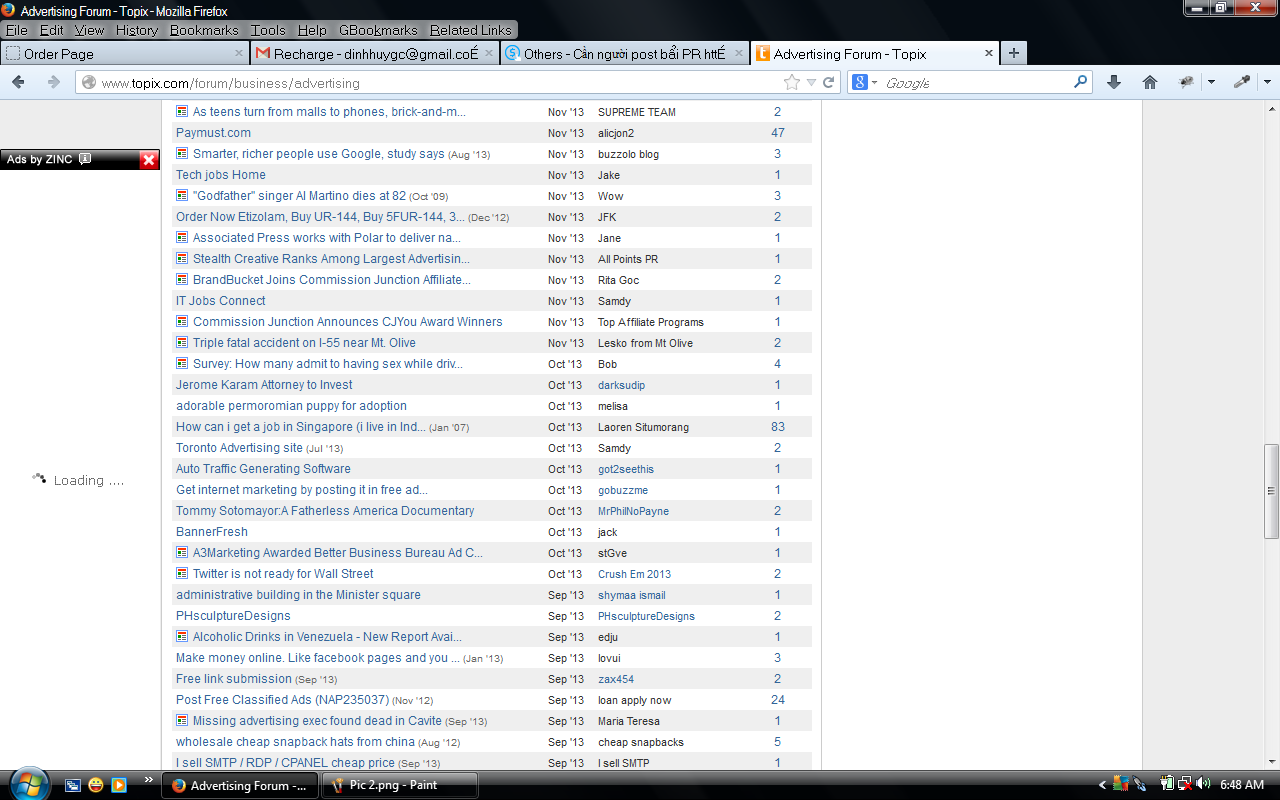
Task: Expand the Firebug button dropdown arrow
Action: [1211, 83]
